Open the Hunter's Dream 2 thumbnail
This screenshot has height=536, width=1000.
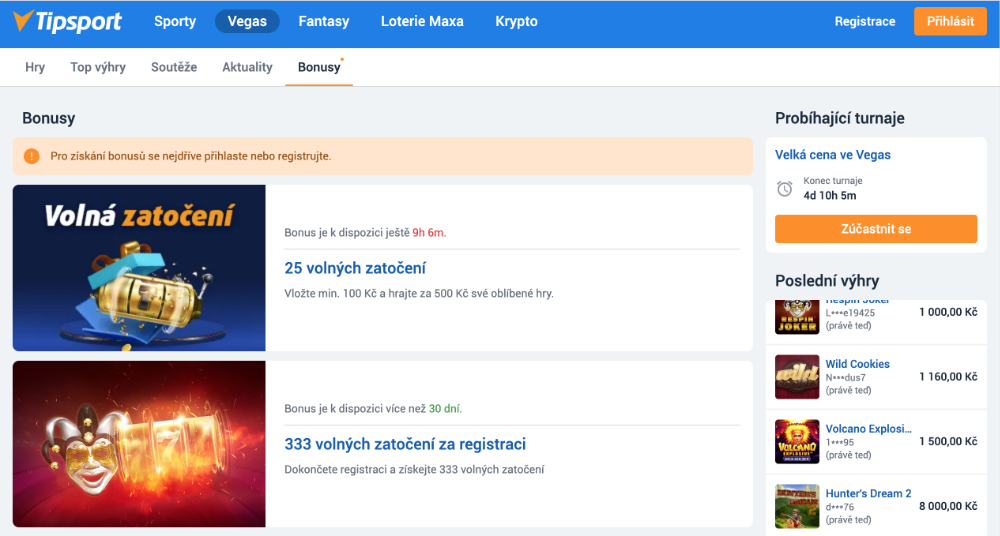pyautogui.click(x=797, y=507)
